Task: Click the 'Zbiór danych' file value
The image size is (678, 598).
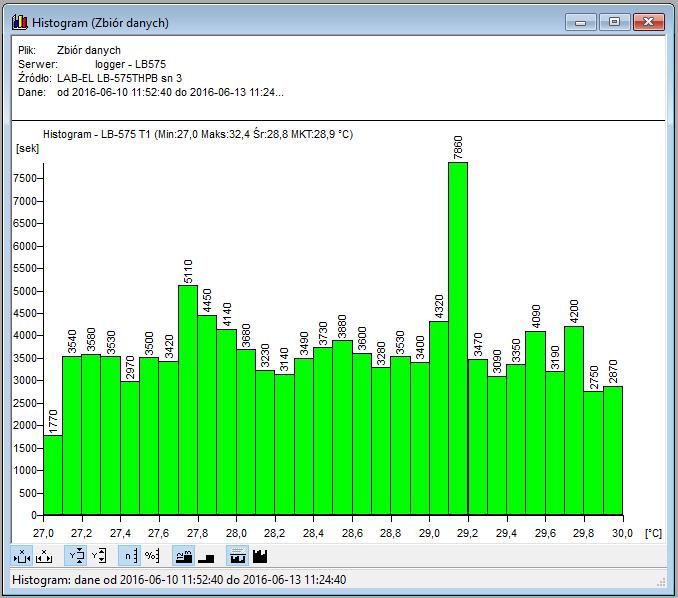Action: 89,50
